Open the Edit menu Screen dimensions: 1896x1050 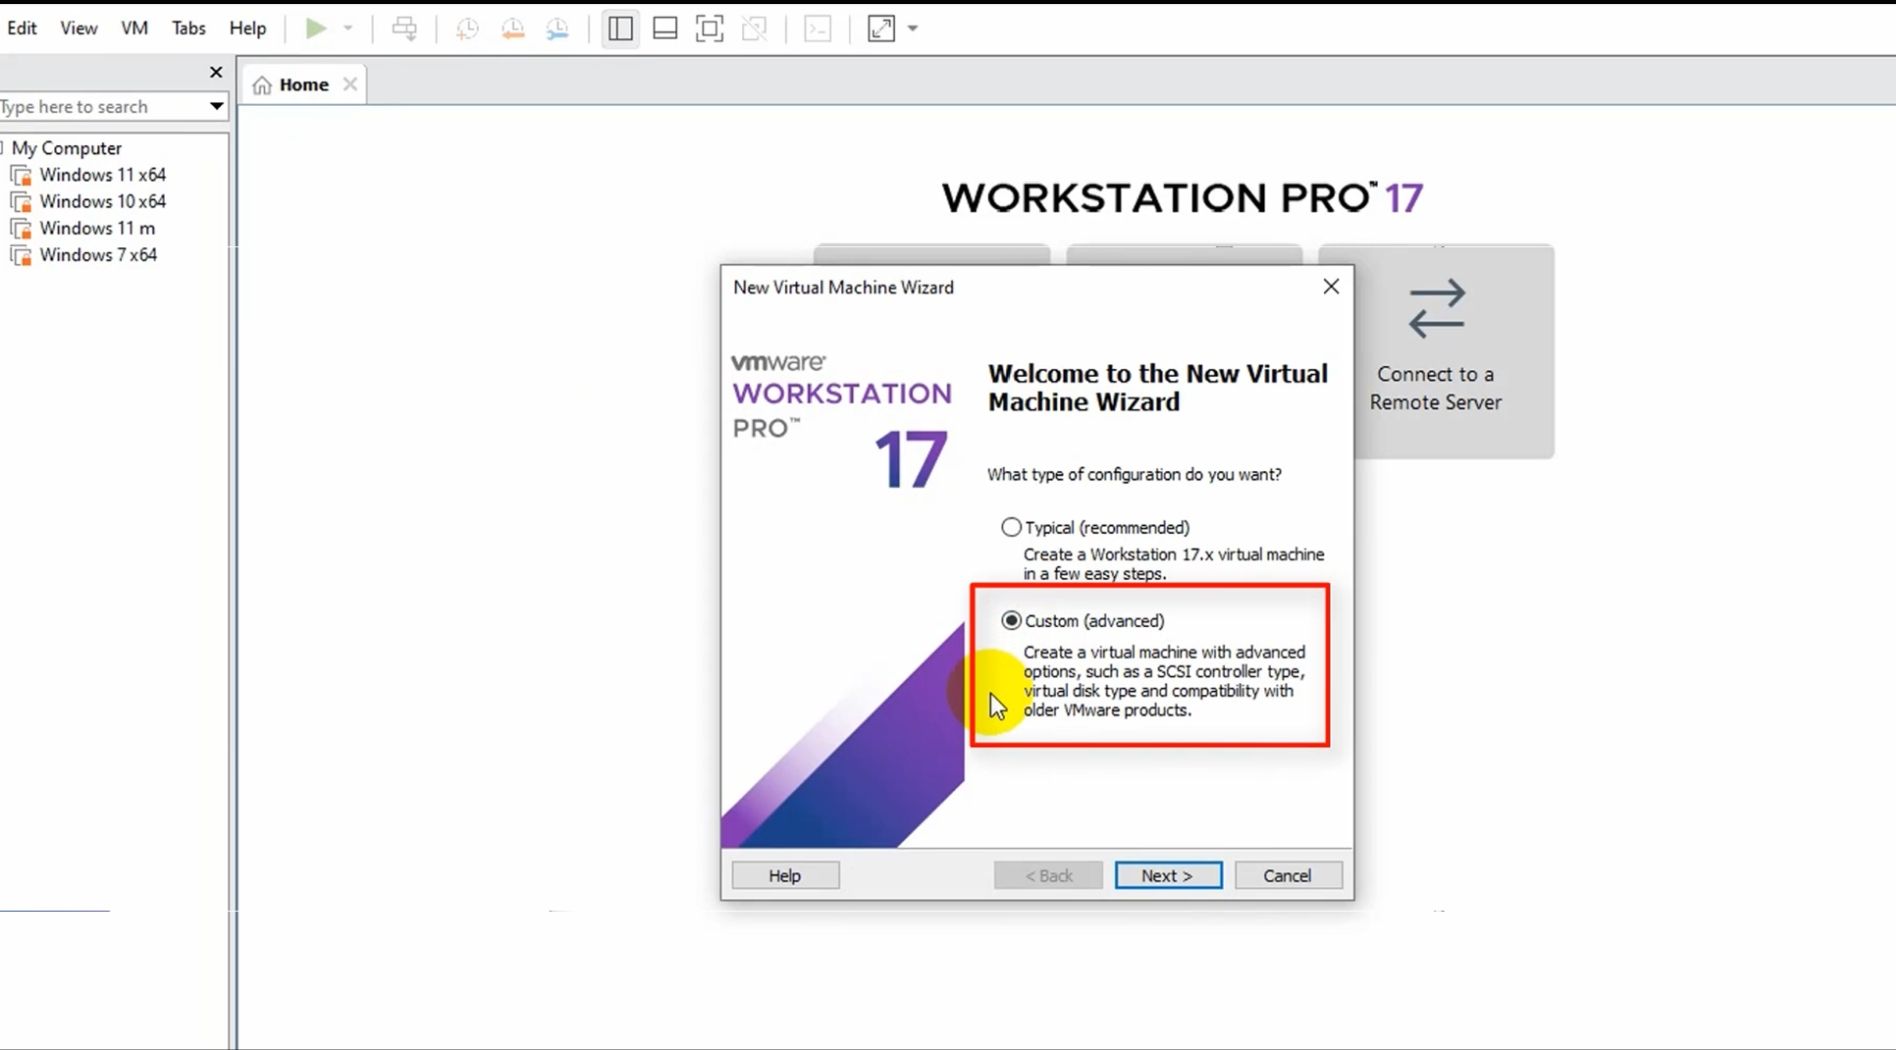pos(22,28)
